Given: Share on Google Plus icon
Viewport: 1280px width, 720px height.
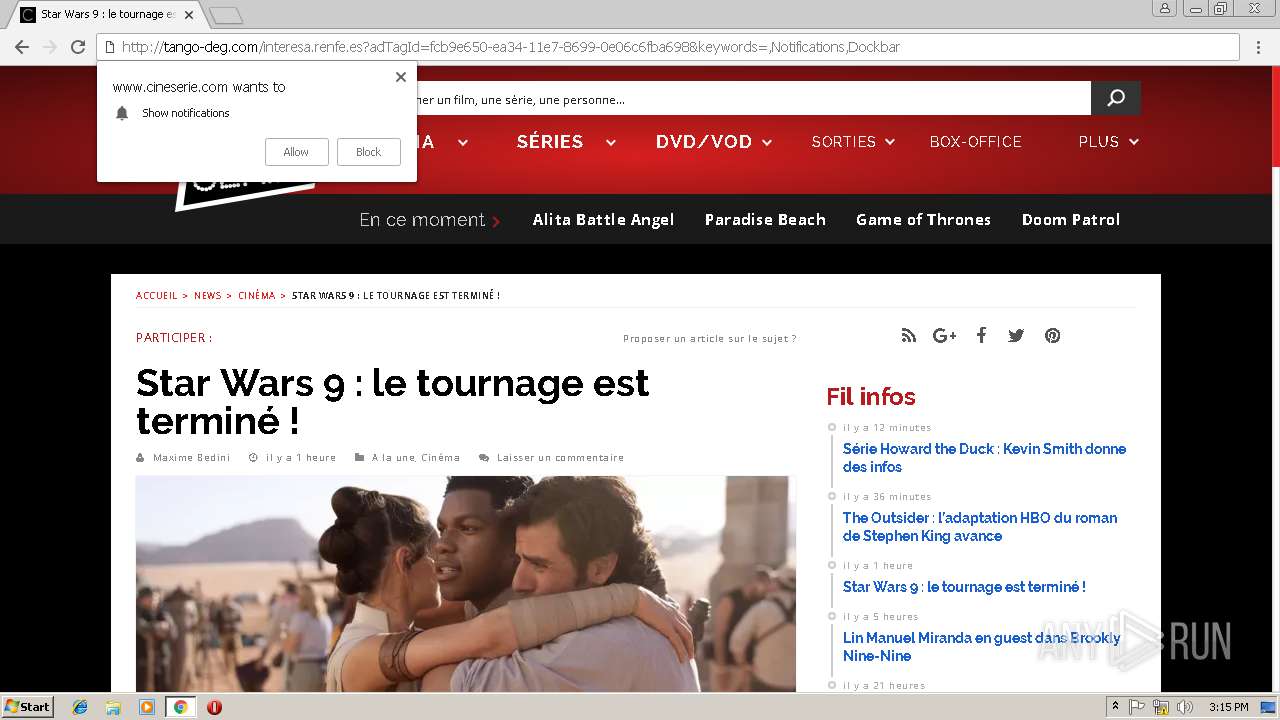Looking at the screenshot, I should pos(944,336).
